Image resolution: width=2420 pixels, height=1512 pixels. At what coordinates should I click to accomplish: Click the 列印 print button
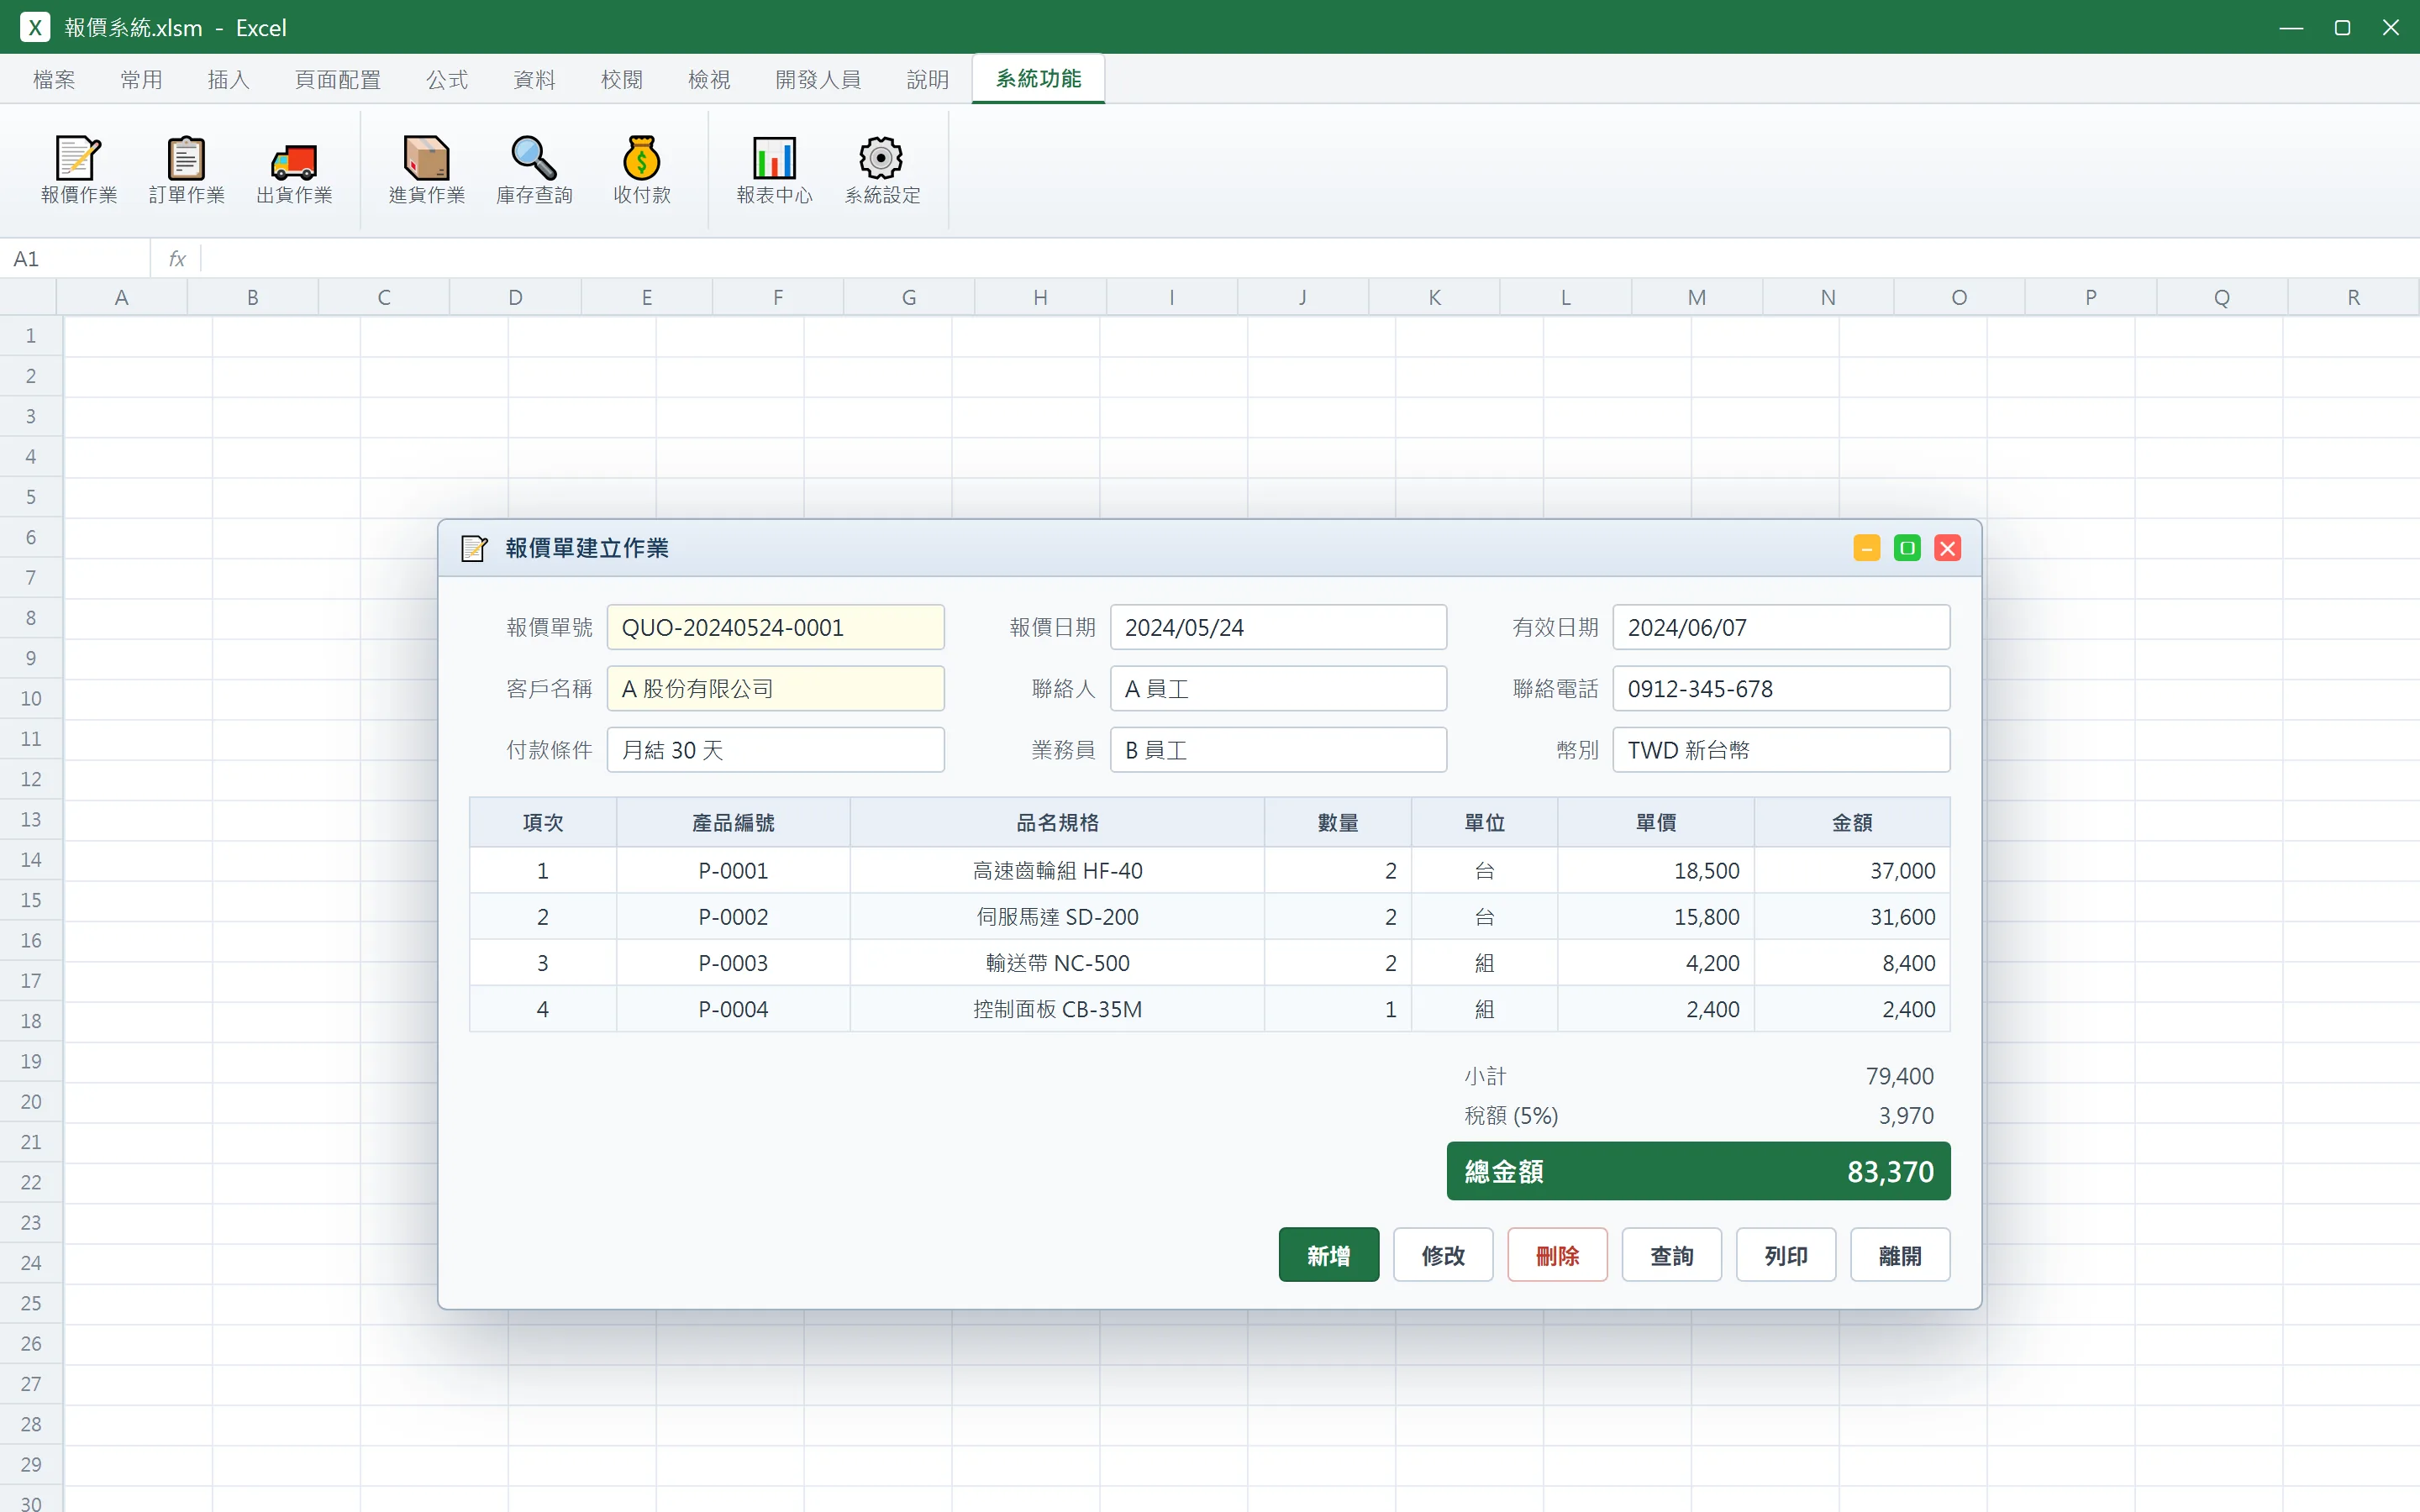[x=1786, y=1255]
